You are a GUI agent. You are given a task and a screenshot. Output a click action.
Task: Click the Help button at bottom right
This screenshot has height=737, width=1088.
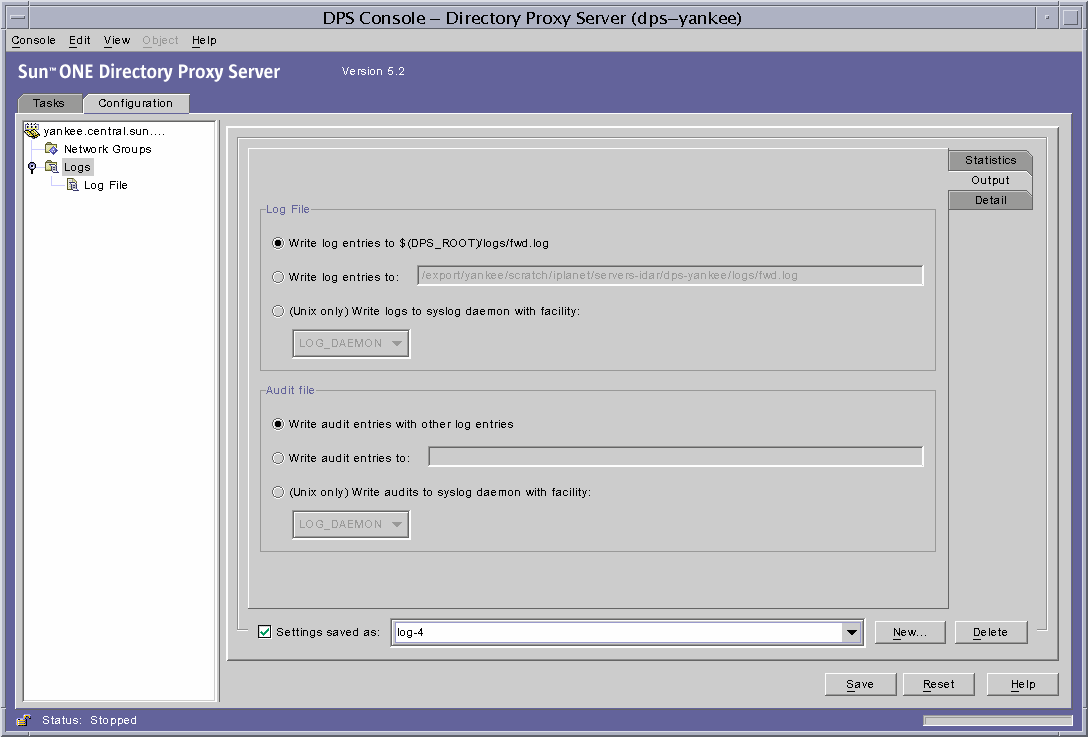coord(1023,684)
